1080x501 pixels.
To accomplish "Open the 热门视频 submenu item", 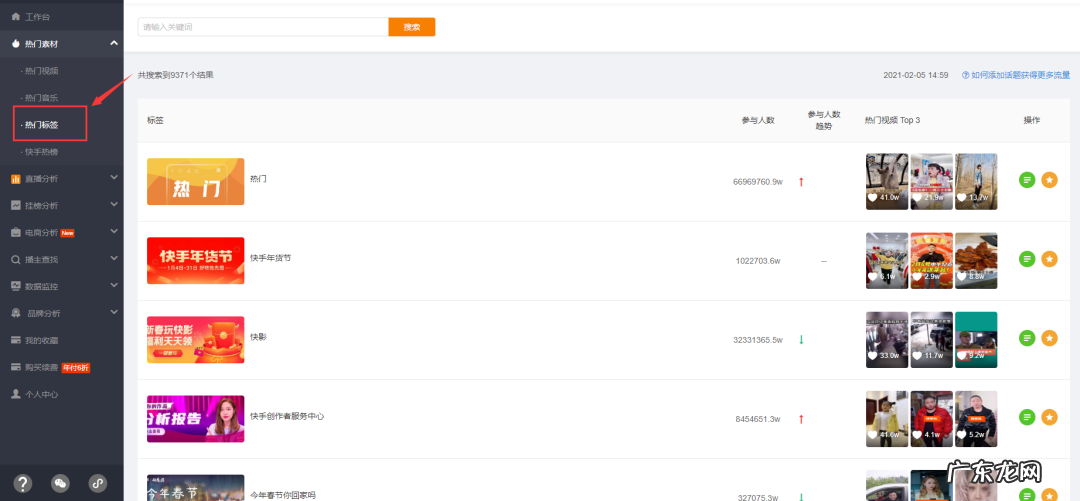I will point(41,71).
